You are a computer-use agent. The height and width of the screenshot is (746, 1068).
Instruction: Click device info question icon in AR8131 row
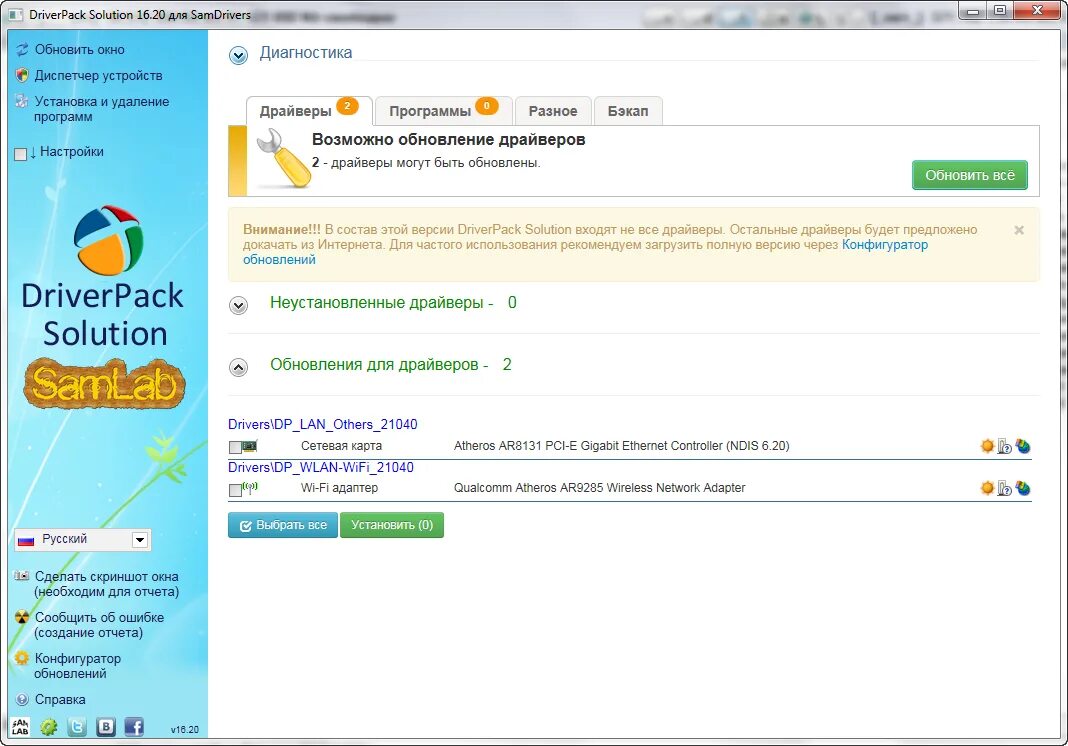tap(1005, 447)
